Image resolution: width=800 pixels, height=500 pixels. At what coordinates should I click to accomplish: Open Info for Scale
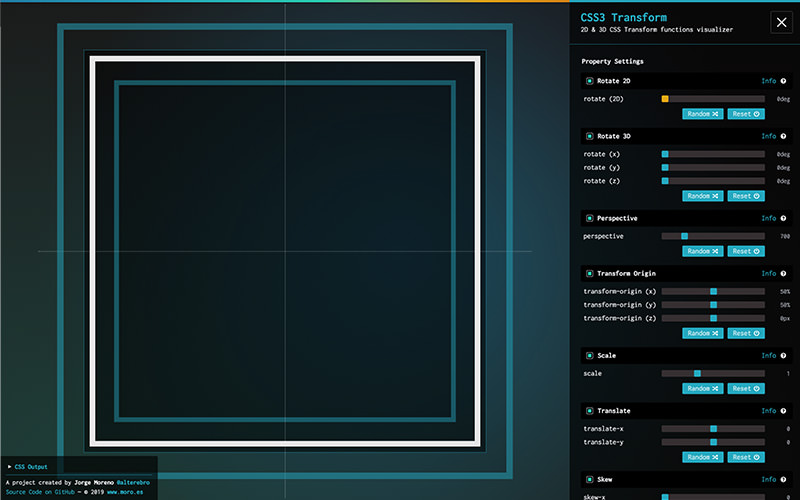(768, 355)
